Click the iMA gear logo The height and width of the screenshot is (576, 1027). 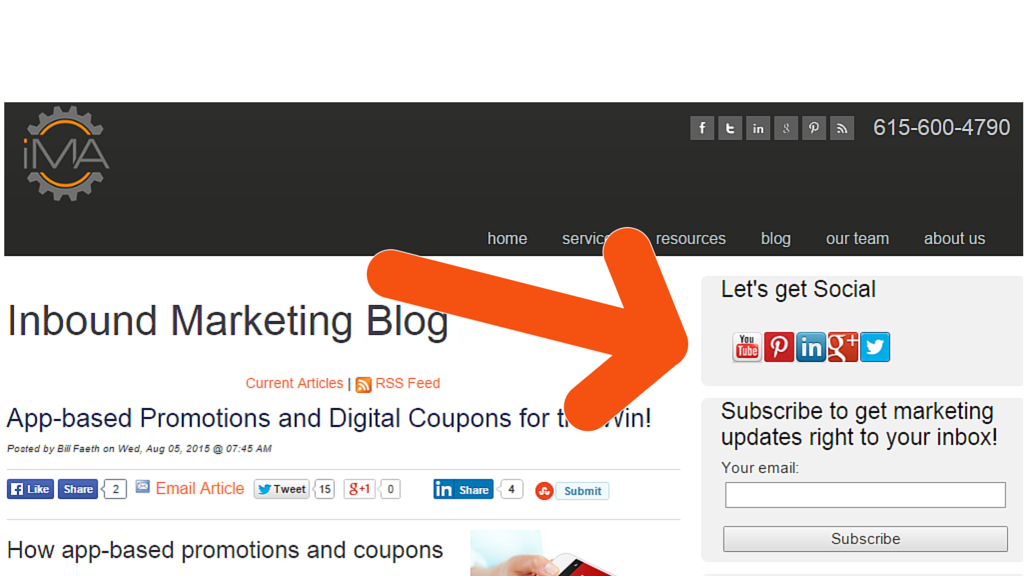pos(65,153)
